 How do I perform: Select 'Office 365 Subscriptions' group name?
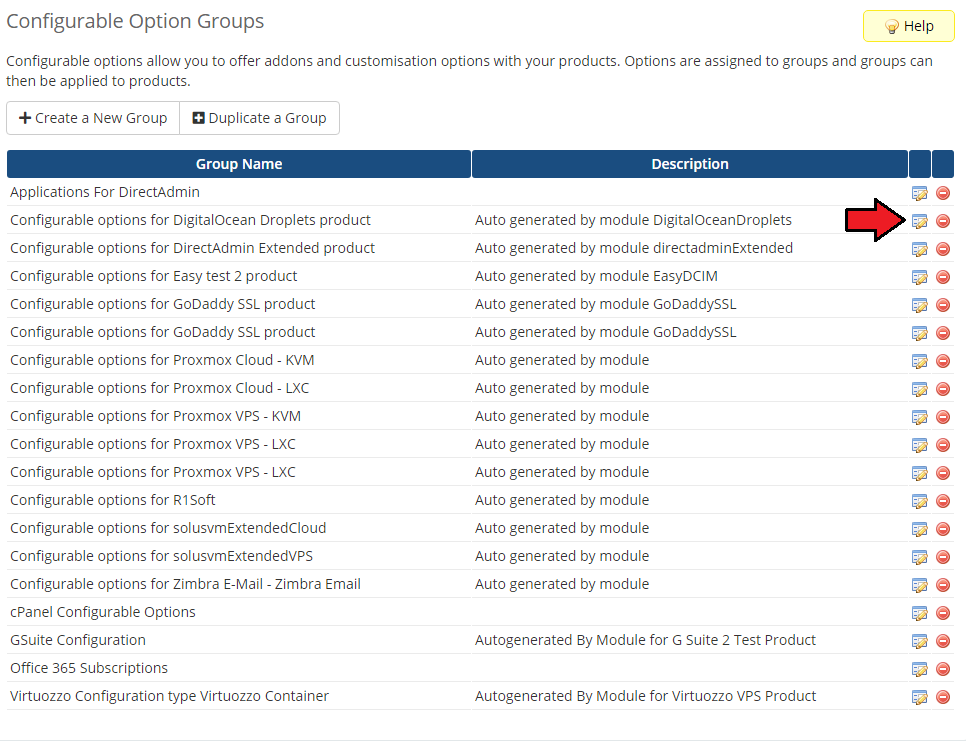click(x=89, y=668)
